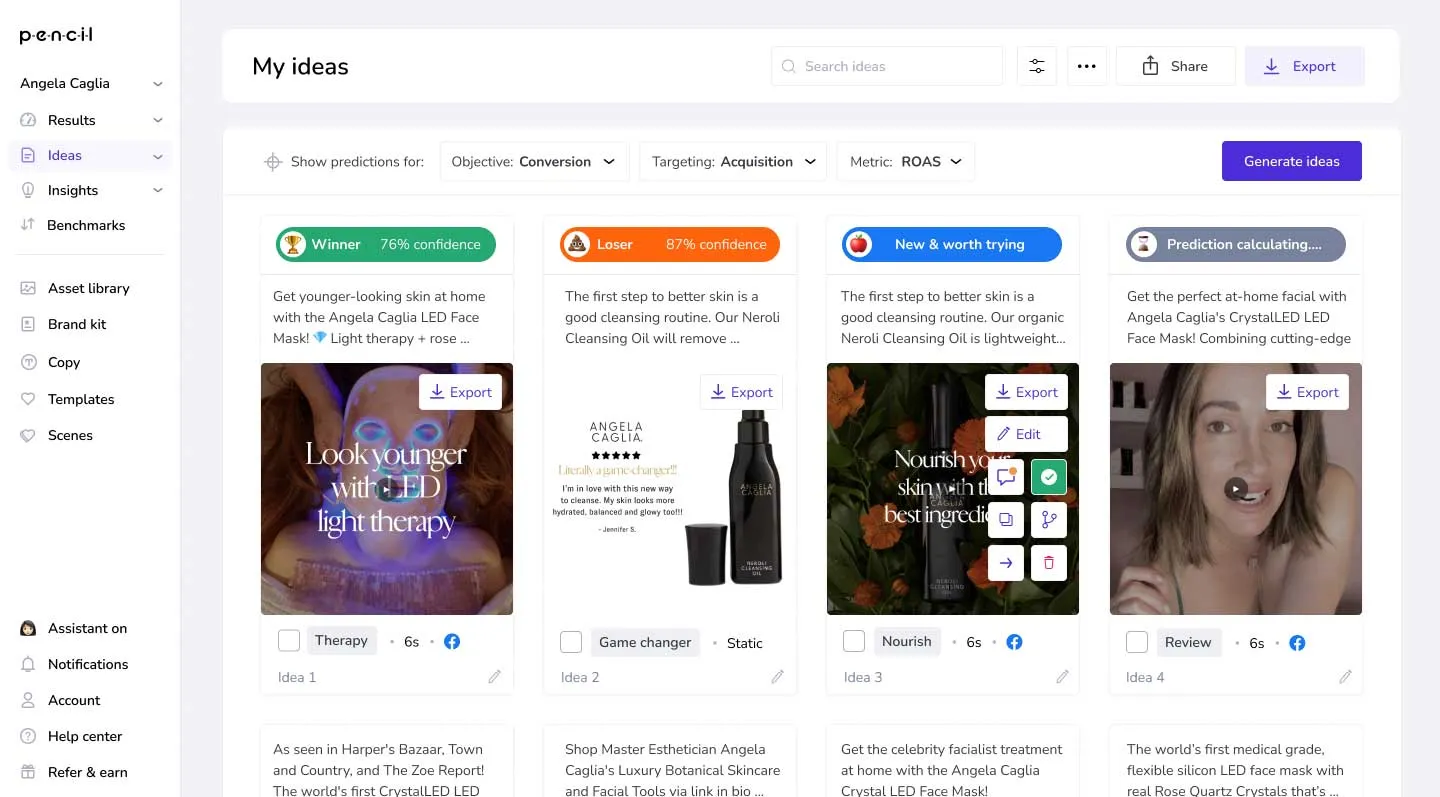Click the Therapy tag
The image size is (1440, 797).
click(341, 640)
